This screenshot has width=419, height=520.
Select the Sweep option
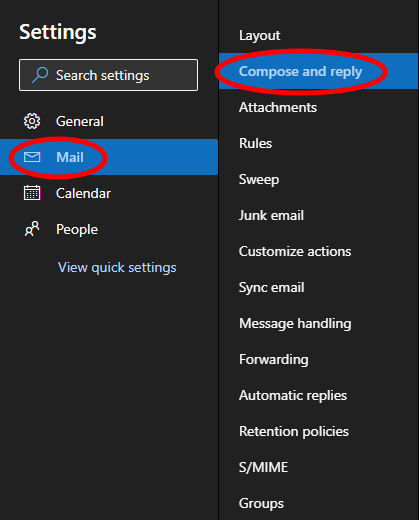click(318, 179)
